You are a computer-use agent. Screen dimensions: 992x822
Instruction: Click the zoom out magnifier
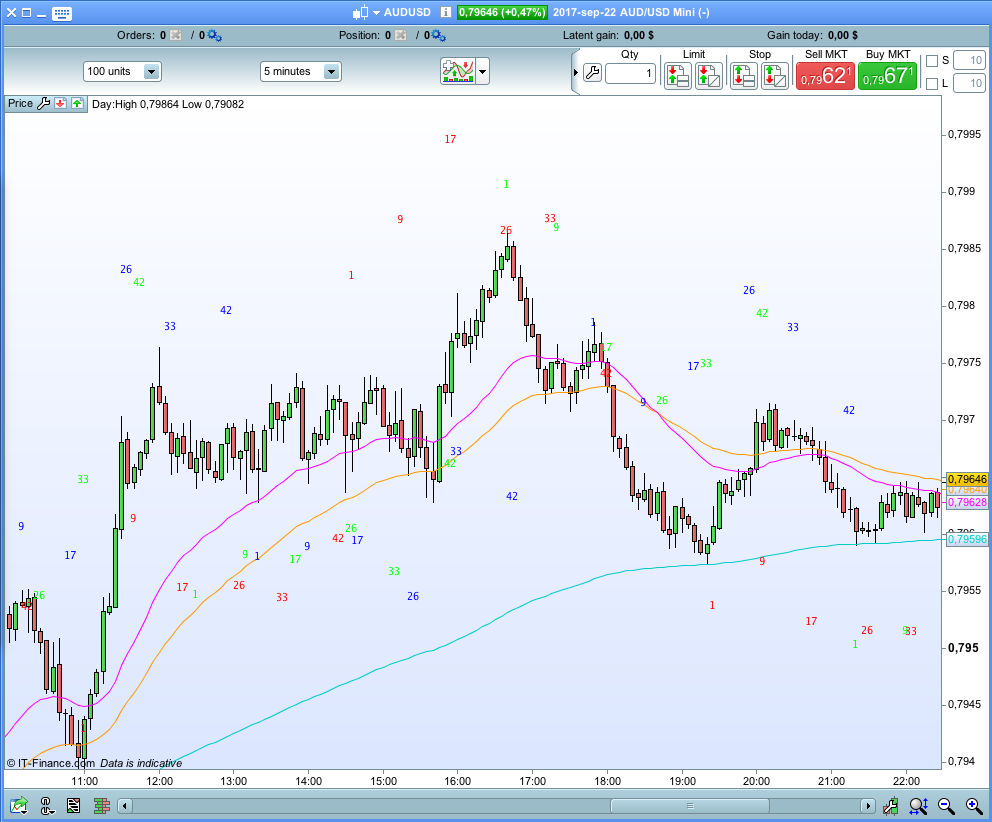click(946, 806)
